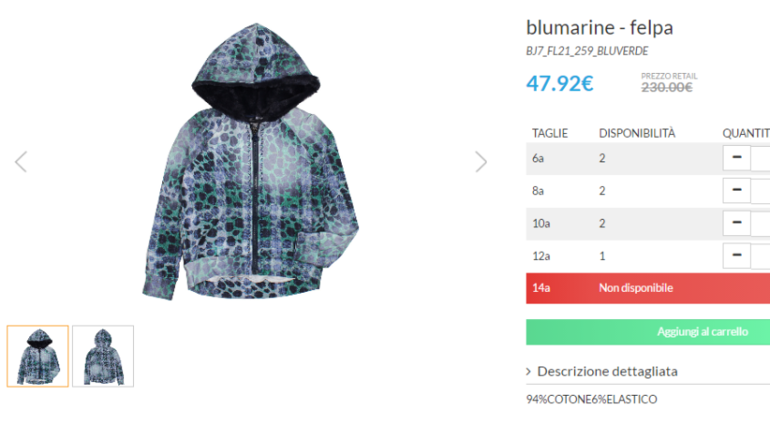Click the main hoodie product image

click(251, 162)
